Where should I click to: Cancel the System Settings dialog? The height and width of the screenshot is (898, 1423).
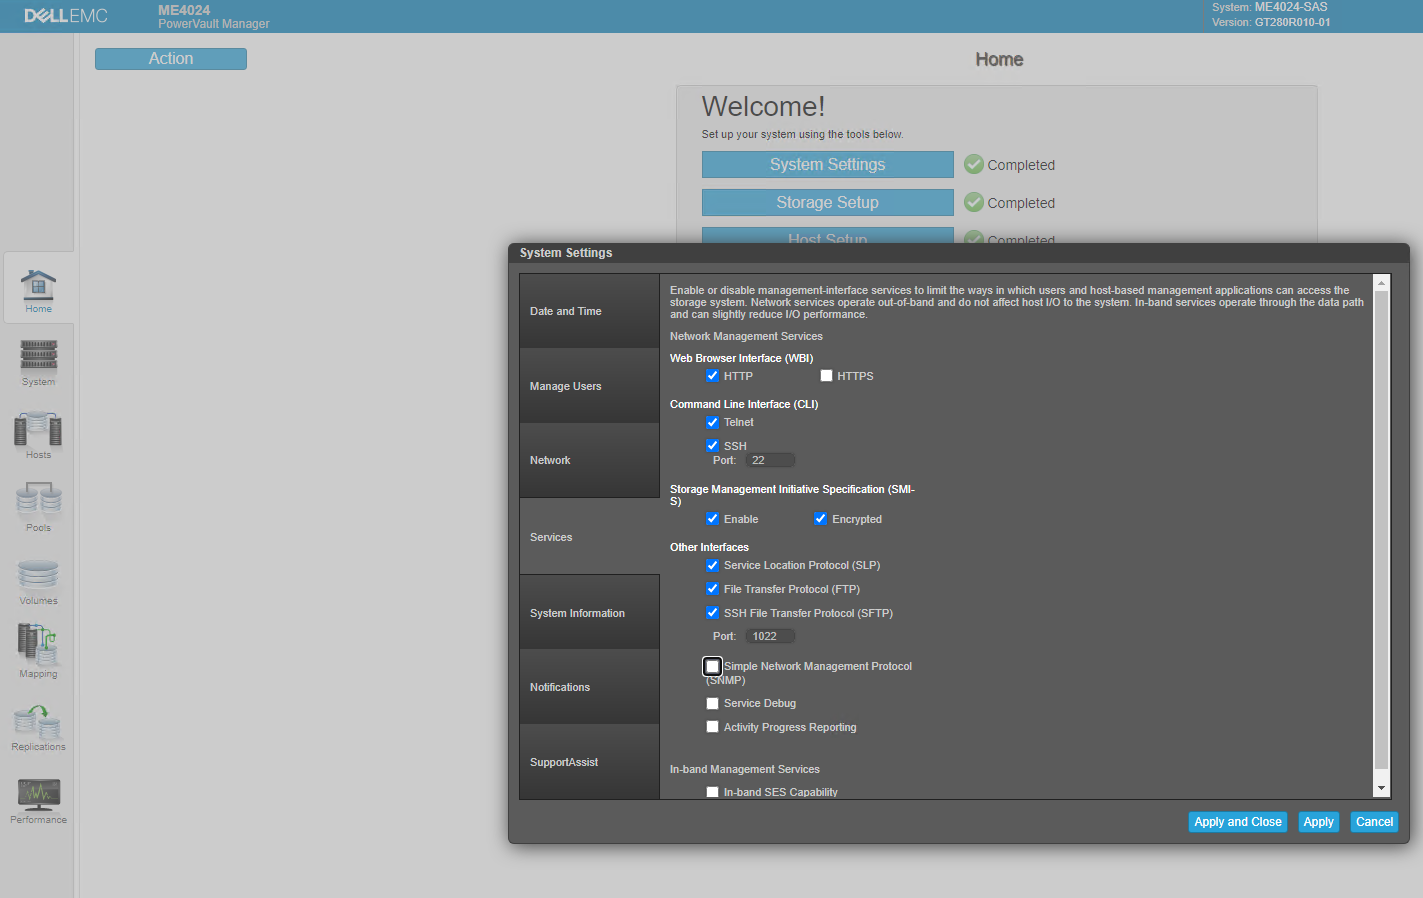1374,822
